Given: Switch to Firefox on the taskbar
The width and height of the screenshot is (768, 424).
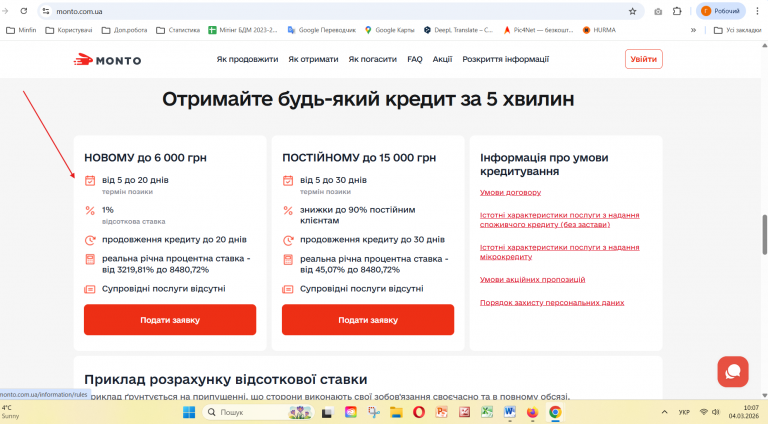Looking at the screenshot, I should 532,412.
